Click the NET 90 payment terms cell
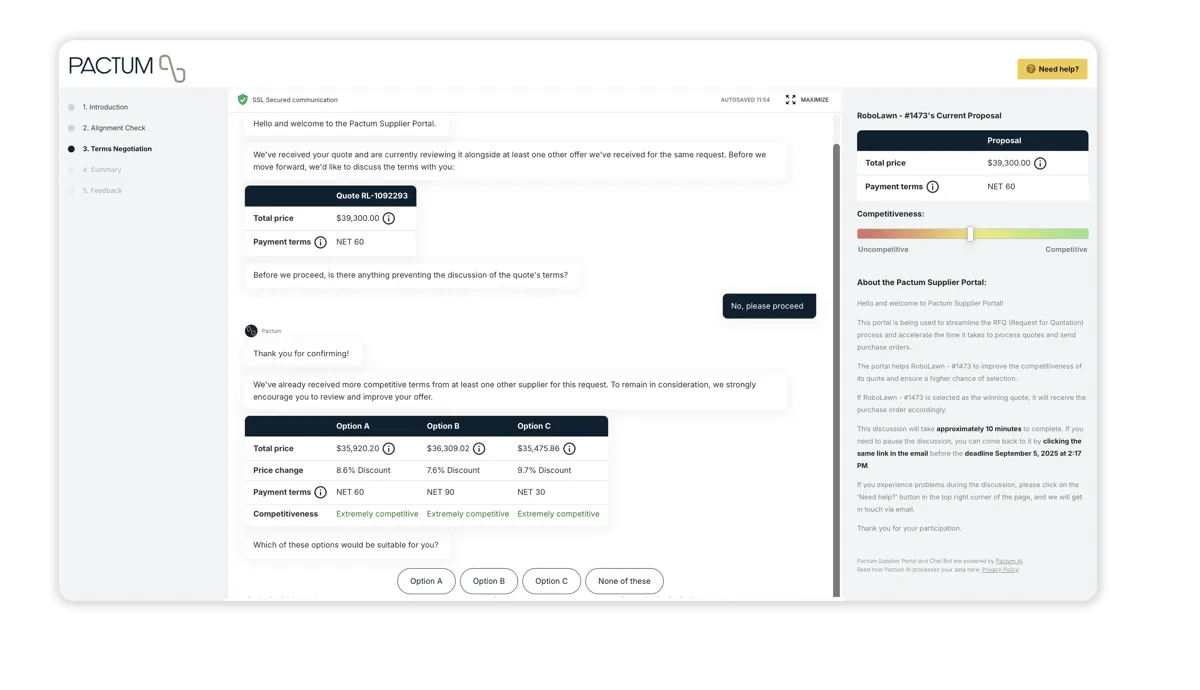Image resolution: width=1200 pixels, height=690 pixels. (x=440, y=492)
